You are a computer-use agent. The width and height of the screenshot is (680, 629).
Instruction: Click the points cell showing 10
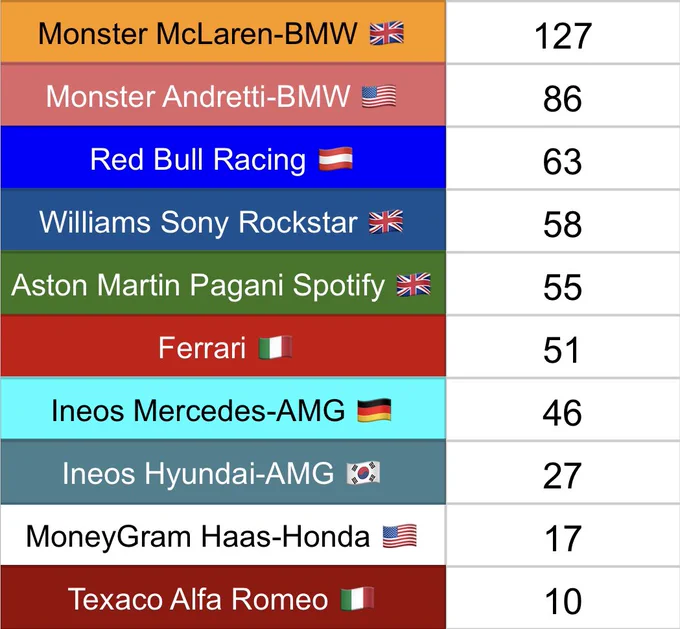[x=563, y=598]
